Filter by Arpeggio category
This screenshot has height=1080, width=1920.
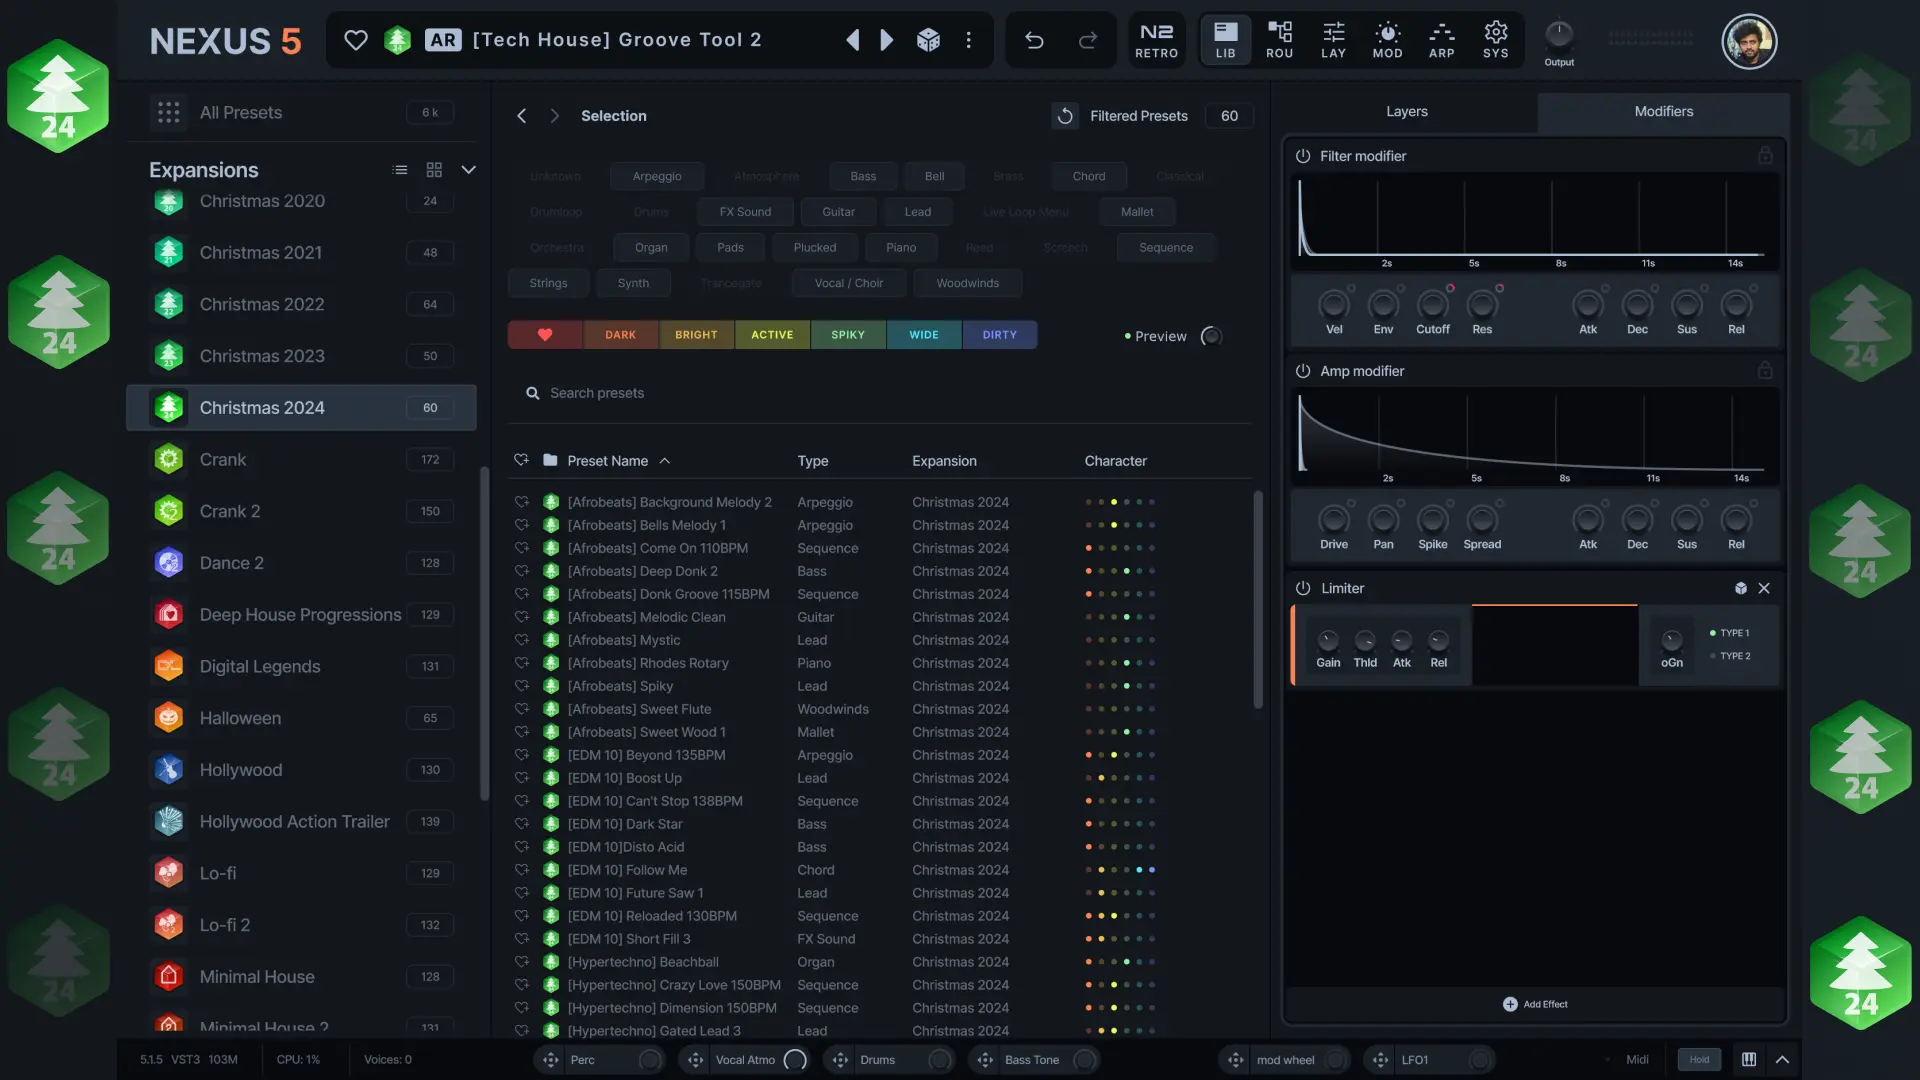coord(657,176)
